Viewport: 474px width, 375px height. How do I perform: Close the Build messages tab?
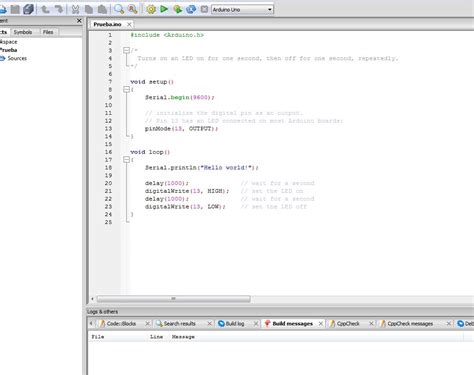321,324
